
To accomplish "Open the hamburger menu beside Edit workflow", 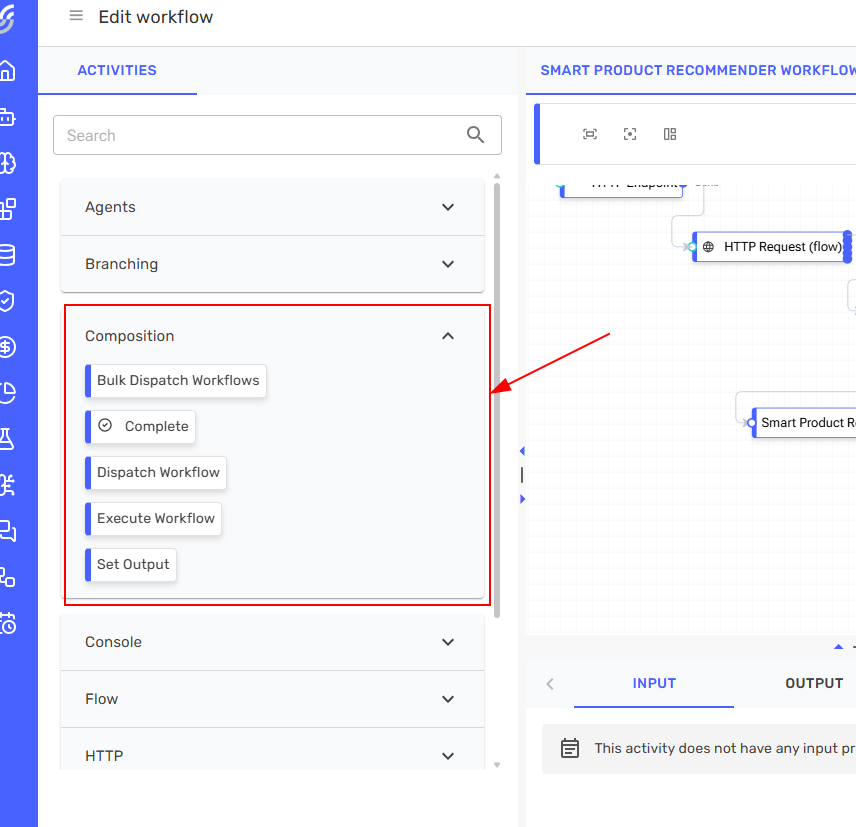I will tap(76, 16).
